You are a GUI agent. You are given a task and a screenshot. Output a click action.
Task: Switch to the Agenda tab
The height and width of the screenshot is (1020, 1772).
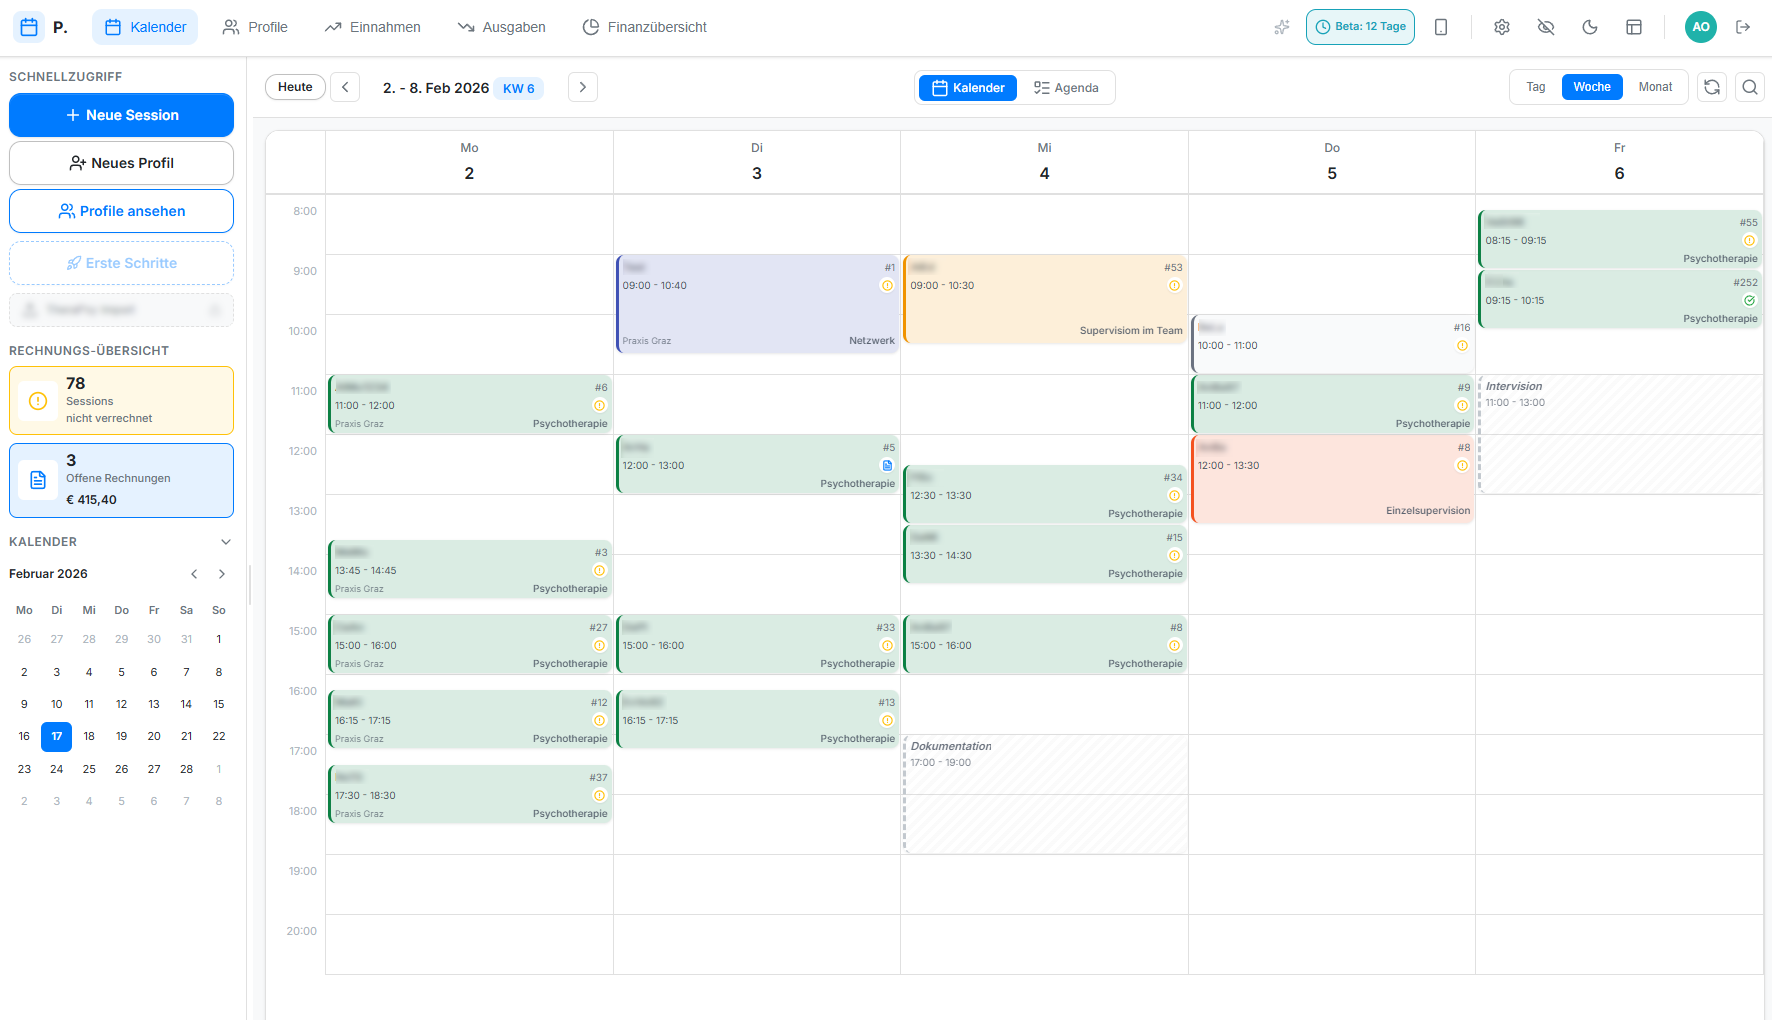point(1066,88)
